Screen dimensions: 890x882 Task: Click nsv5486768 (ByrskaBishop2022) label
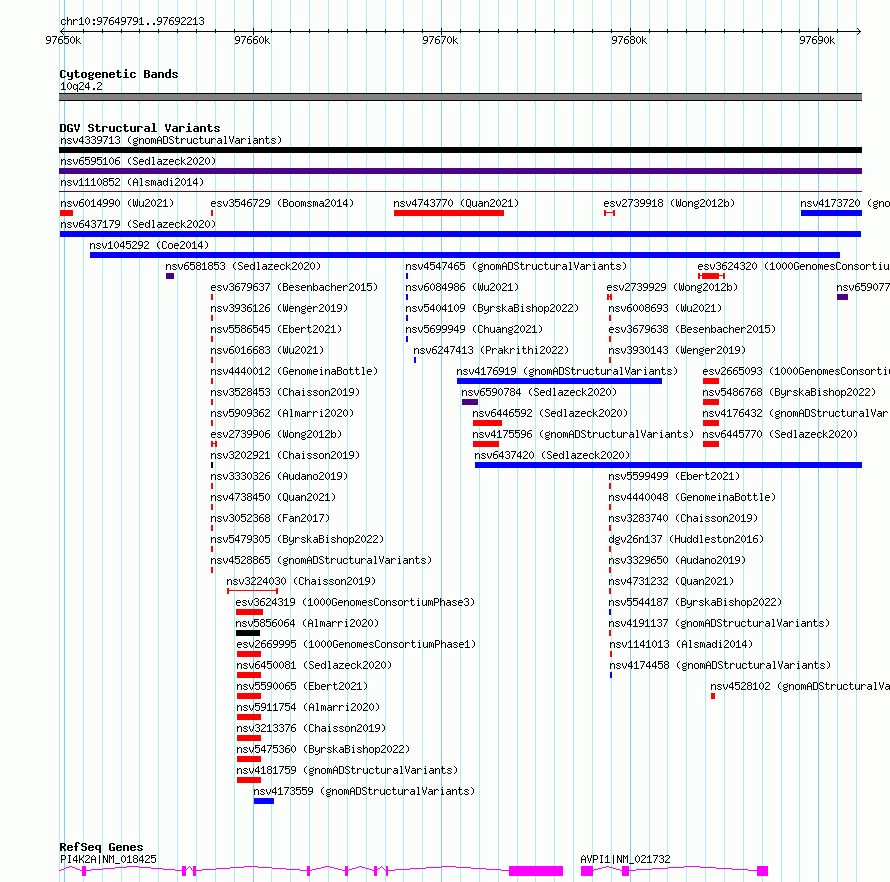(790, 392)
